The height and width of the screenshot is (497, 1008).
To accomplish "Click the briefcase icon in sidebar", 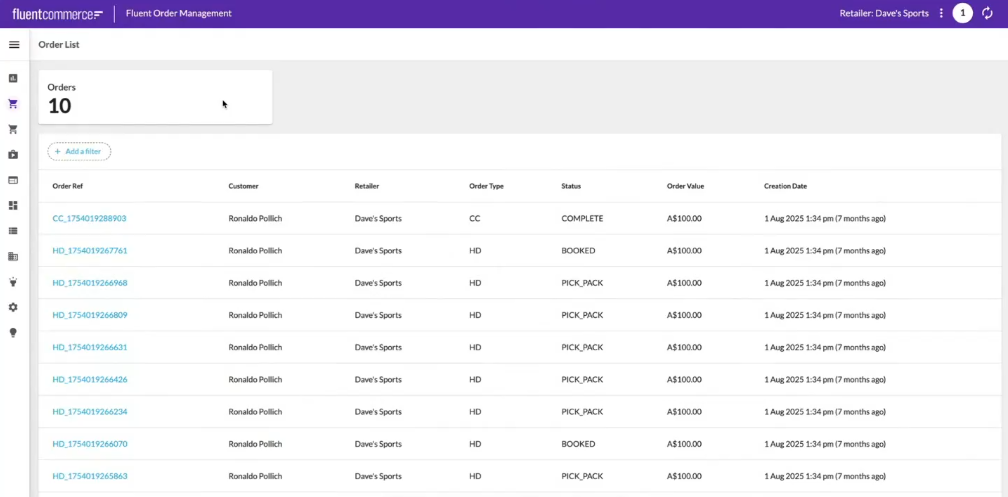I will (x=13, y=155).
